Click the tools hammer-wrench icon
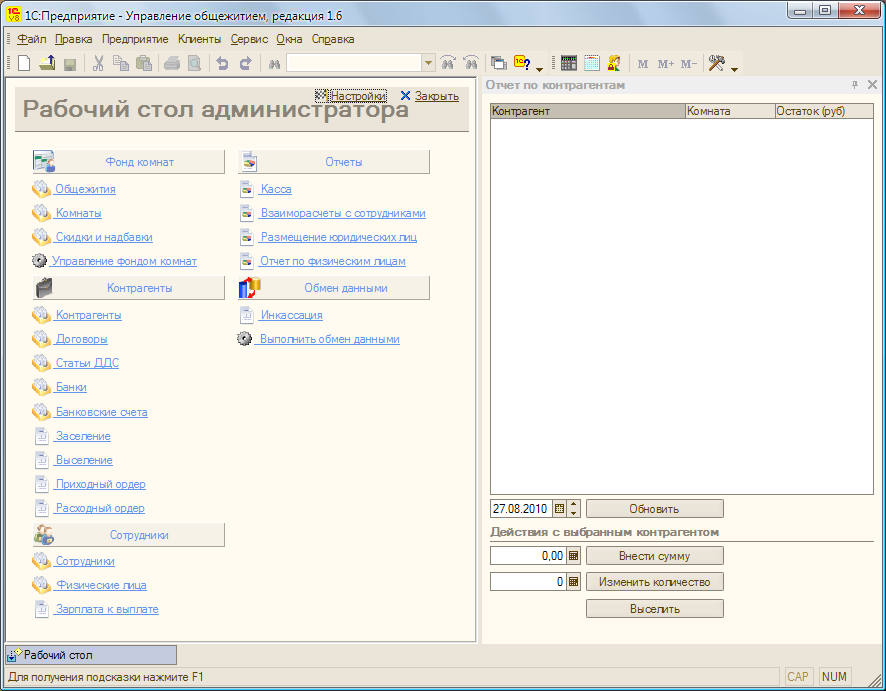This screenshot has height=691, width=886. tap(716, 63)
